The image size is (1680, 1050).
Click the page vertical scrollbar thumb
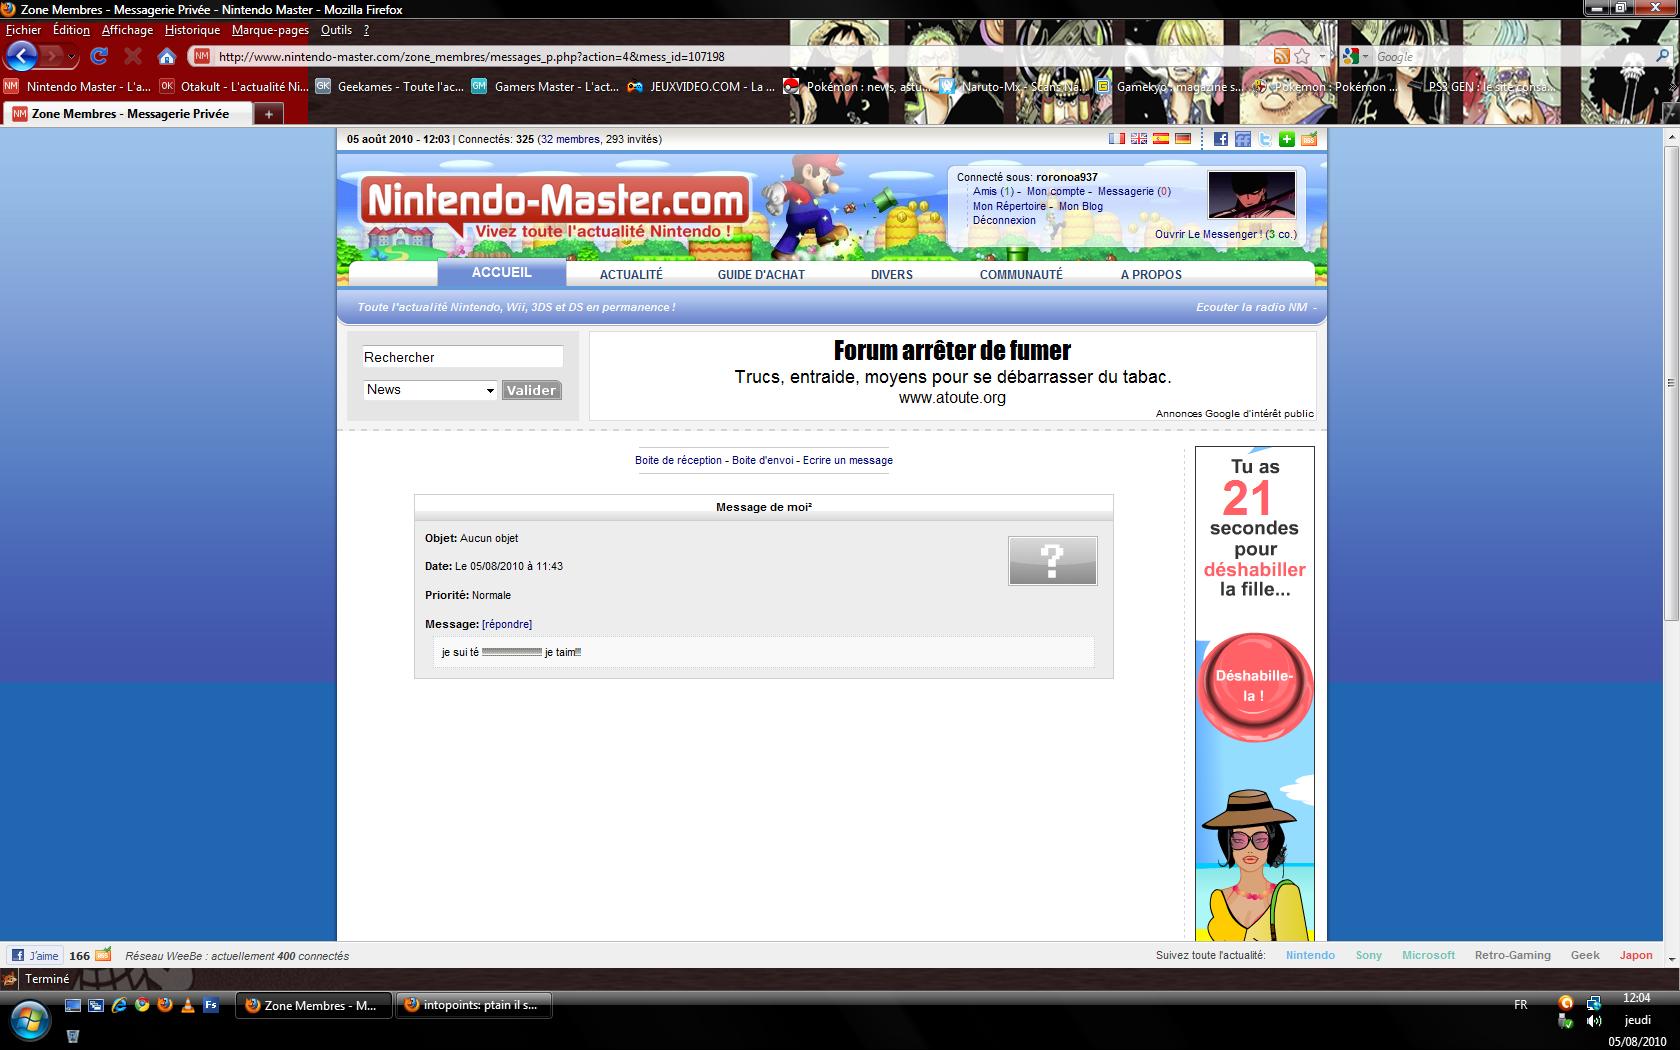click(x=1671, y=383)
